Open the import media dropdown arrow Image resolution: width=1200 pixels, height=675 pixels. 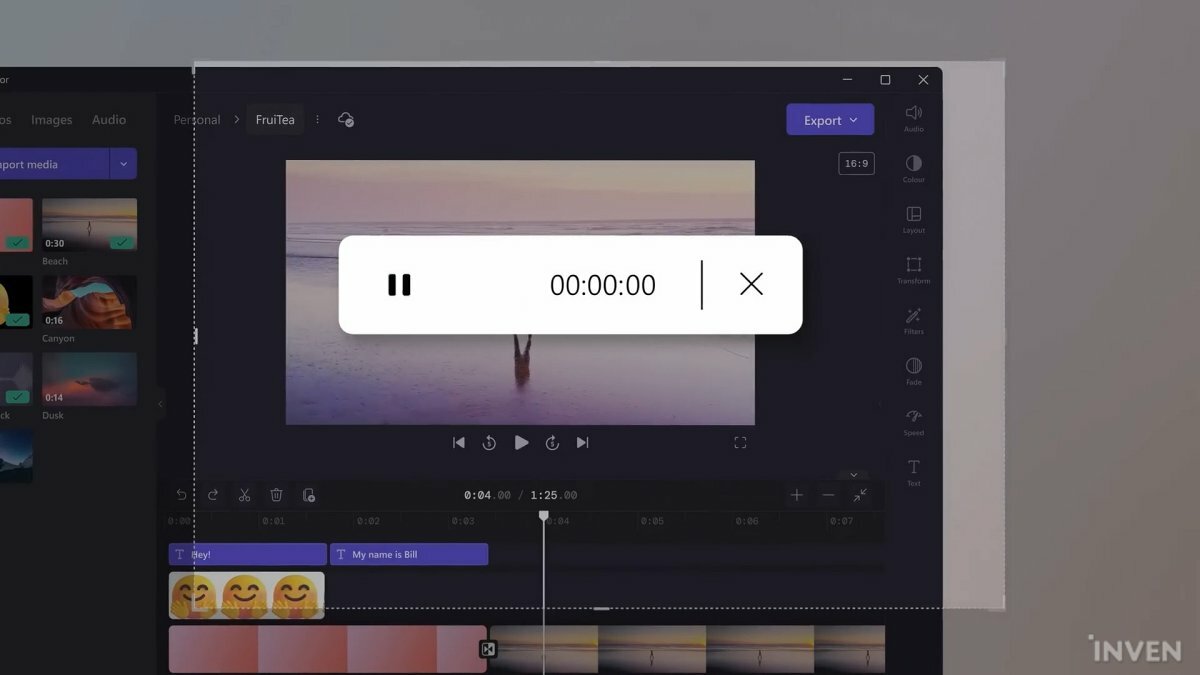(124, 164)
